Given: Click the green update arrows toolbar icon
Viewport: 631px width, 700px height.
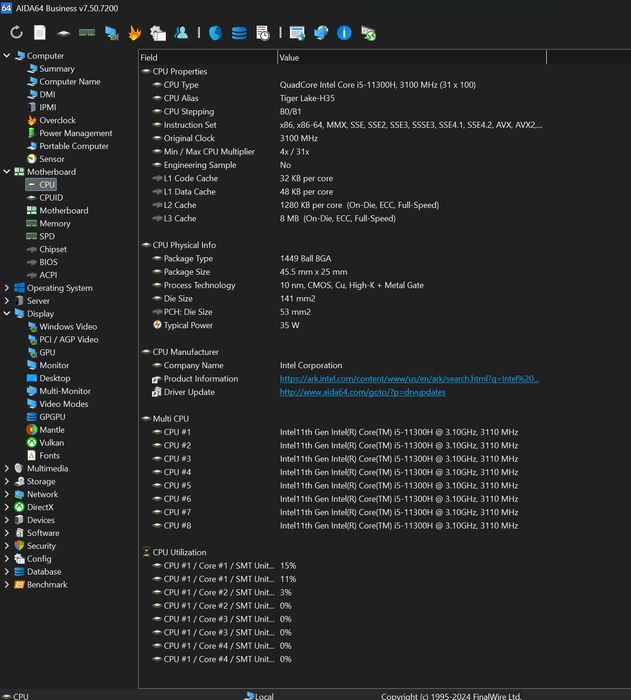Looking at the screenshot, I should tap(368, 33).
